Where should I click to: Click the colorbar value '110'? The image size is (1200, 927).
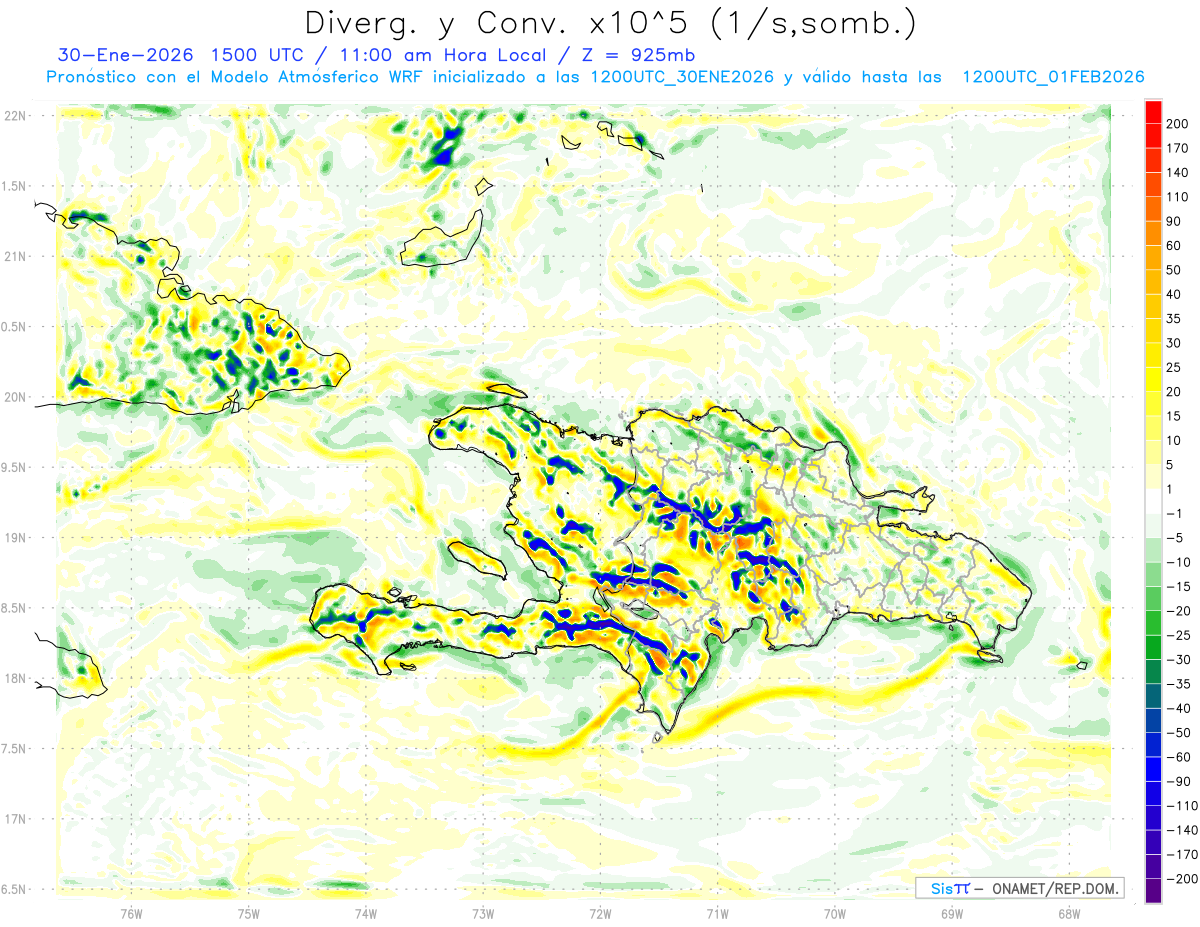pyautogui.click(x=1179, y=197)
